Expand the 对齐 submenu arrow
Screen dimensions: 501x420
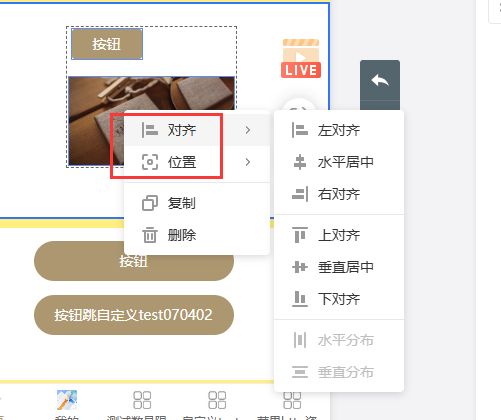point(248,130)
